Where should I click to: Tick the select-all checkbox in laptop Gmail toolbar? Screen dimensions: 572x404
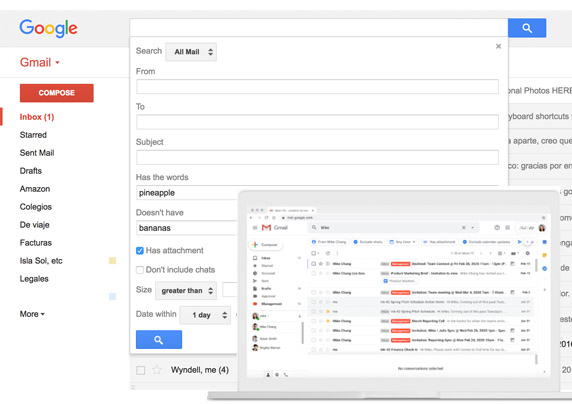pos(313,253)
